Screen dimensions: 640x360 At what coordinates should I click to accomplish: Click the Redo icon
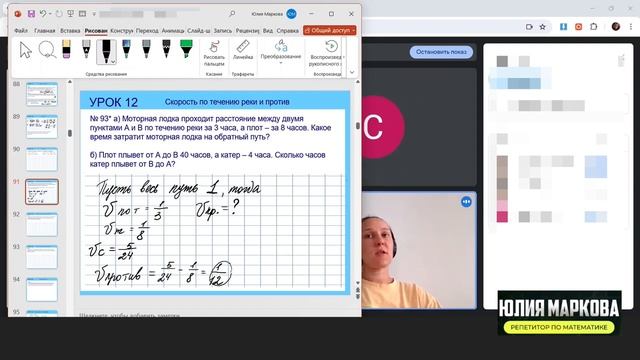[x=59, y=14]
